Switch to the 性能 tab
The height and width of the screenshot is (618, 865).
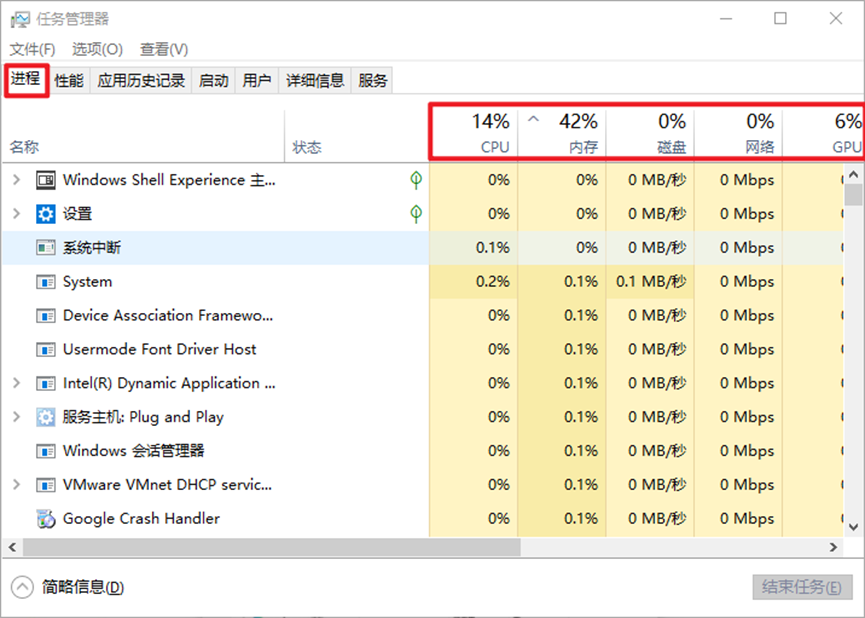[x=69, y=81]
